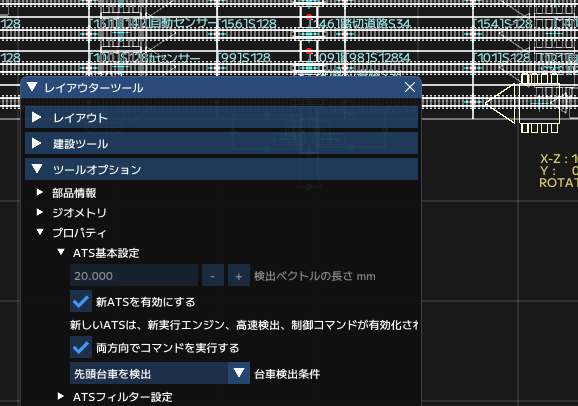Click the 検出ベクトルの長さ value field
This screenshot has height=406, width=578.
(134, 275)
